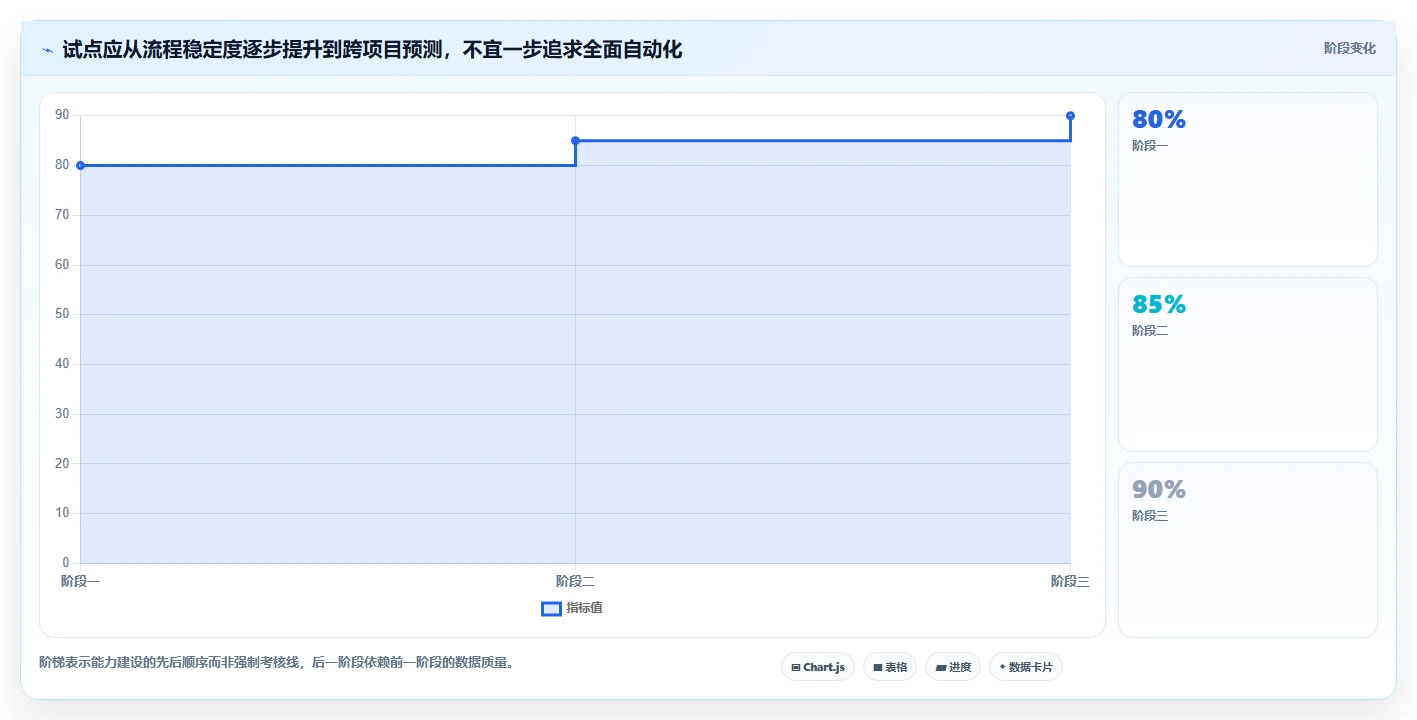The width and height of the screenshot is (1417, 720).
Task: Click the chart data point at value 90
Action: tap(1070, 116)
